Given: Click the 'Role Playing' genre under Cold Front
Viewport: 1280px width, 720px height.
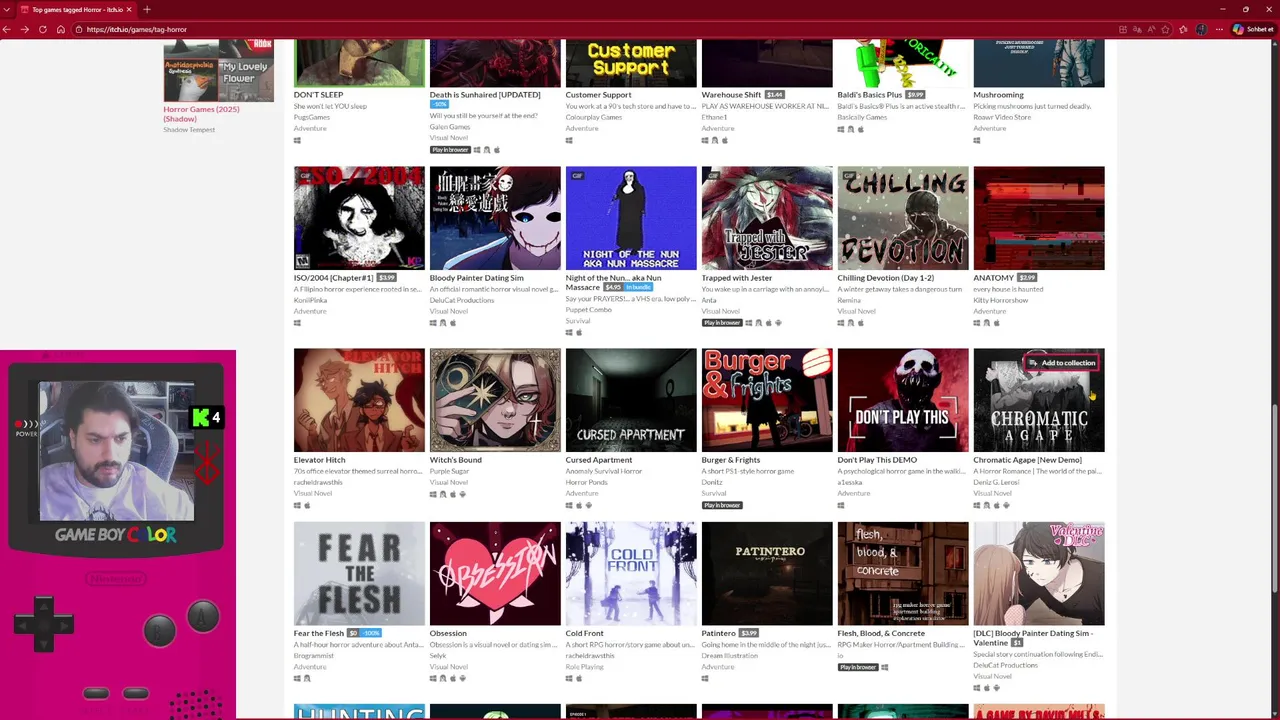Looking at the screenshot, I should click(x=585, y=667).
